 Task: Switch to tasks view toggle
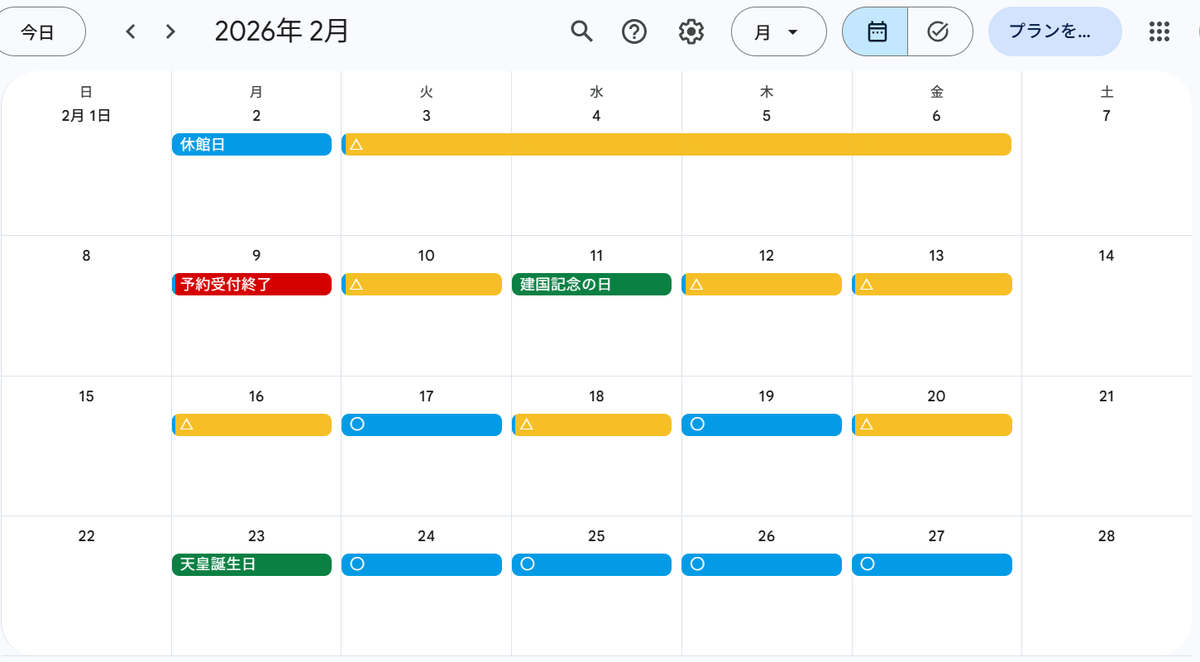click(939, 31)
